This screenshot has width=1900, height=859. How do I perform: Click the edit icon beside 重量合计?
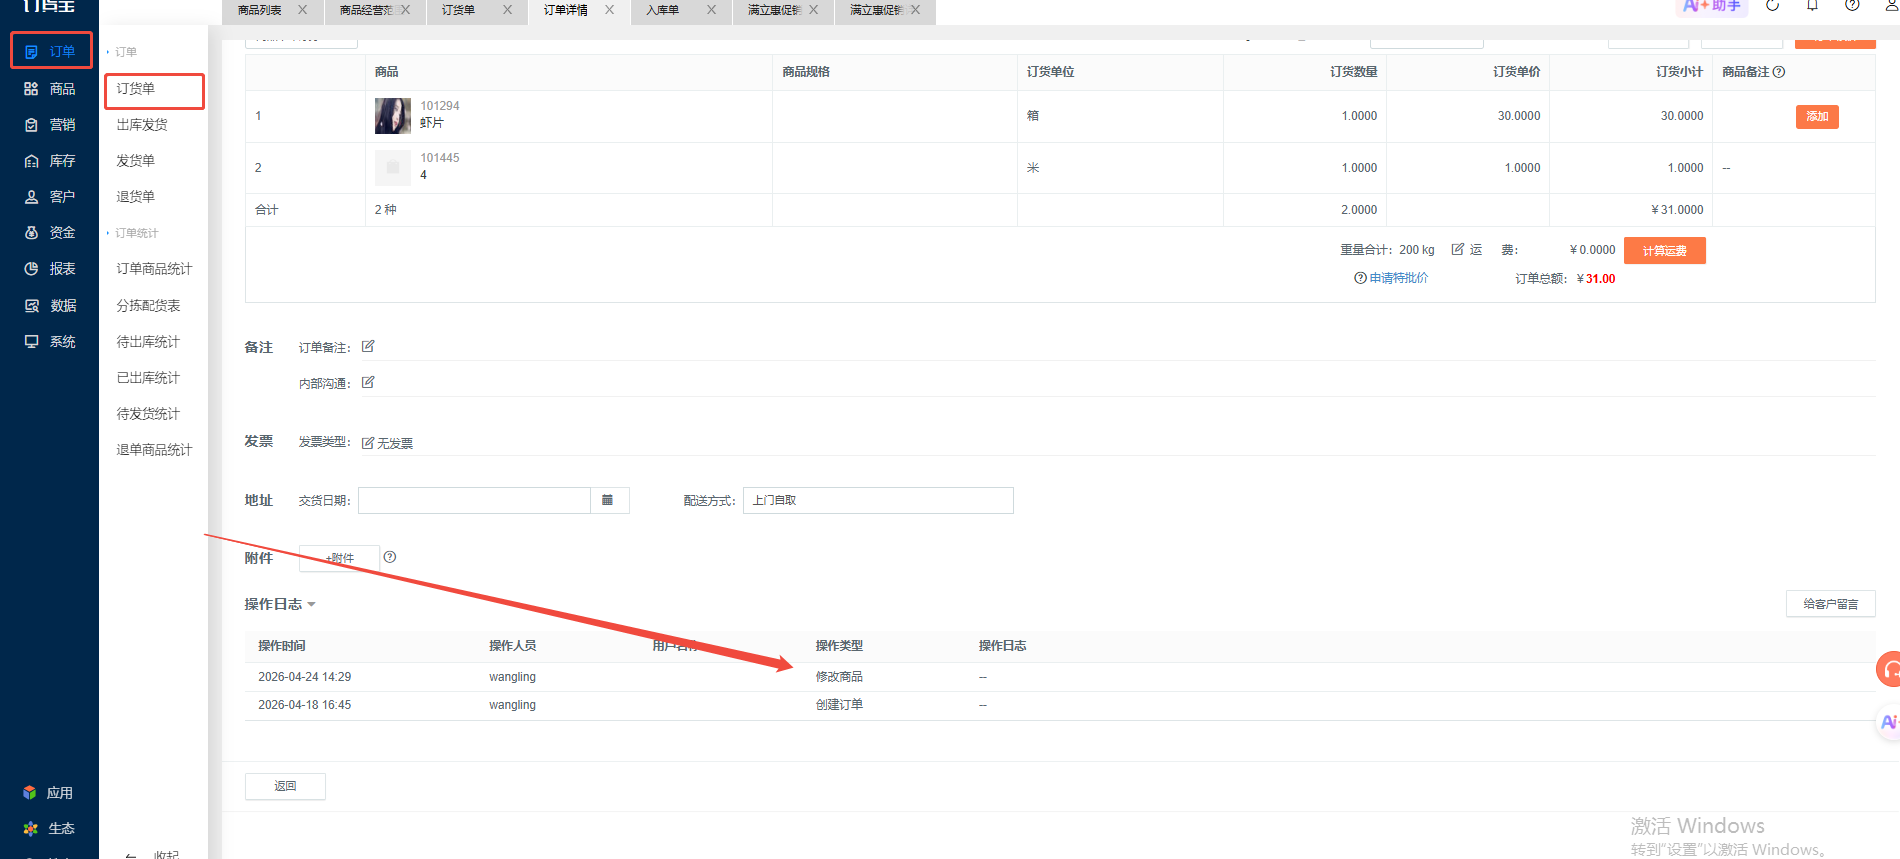1458,249
